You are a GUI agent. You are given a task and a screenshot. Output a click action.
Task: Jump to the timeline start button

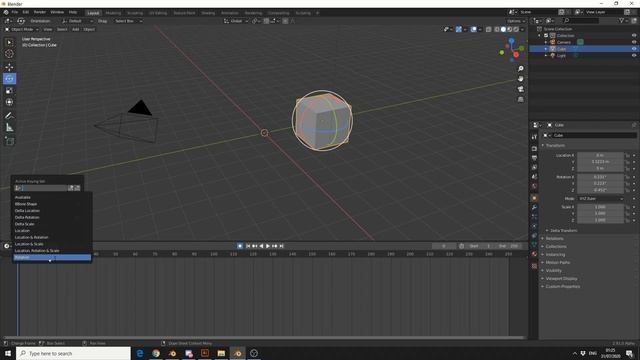click(248, 246)
